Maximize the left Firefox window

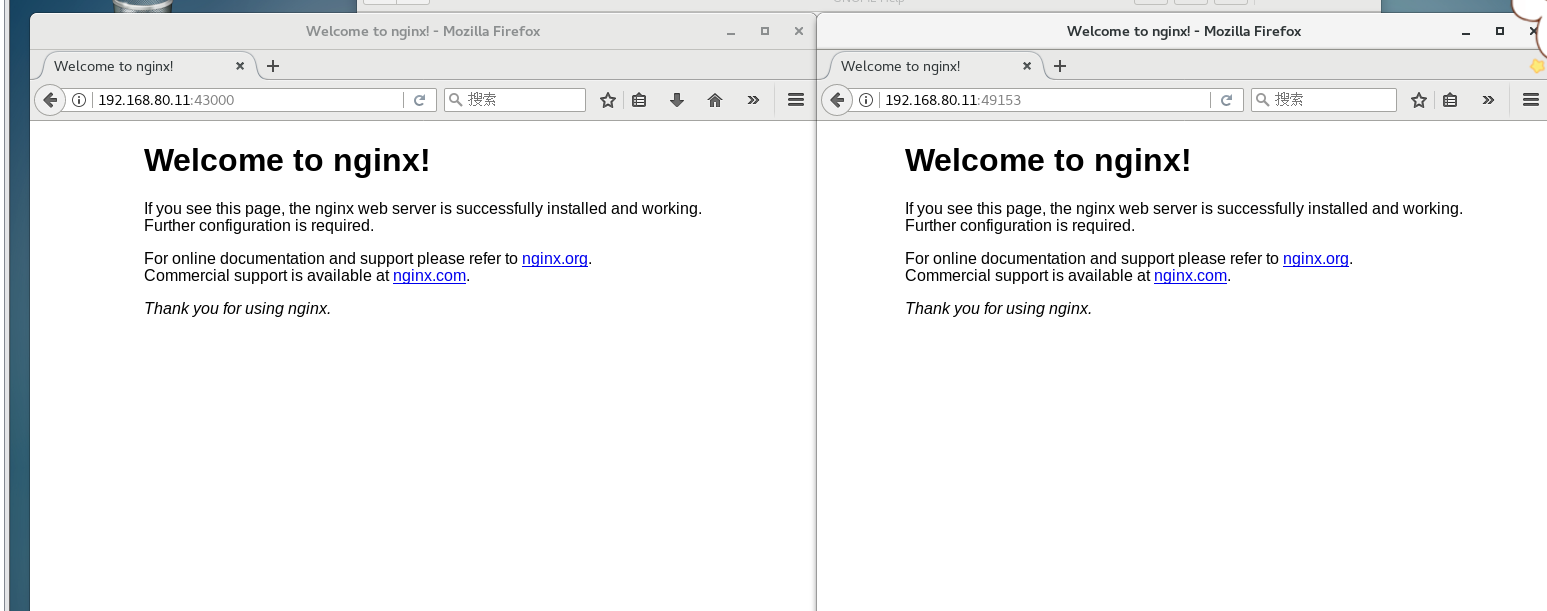[x=765, y=32]
